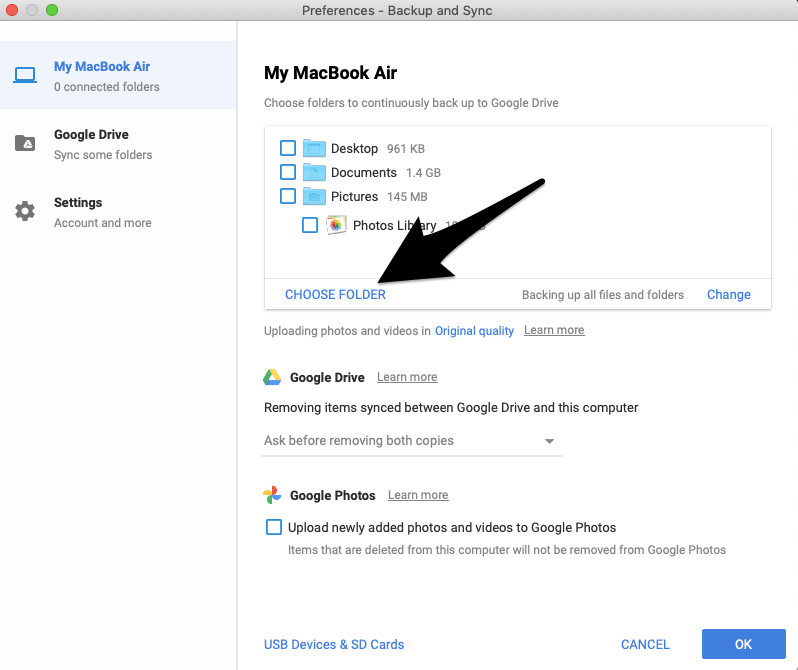Click Change next to backing up all files

click(729, 294)
